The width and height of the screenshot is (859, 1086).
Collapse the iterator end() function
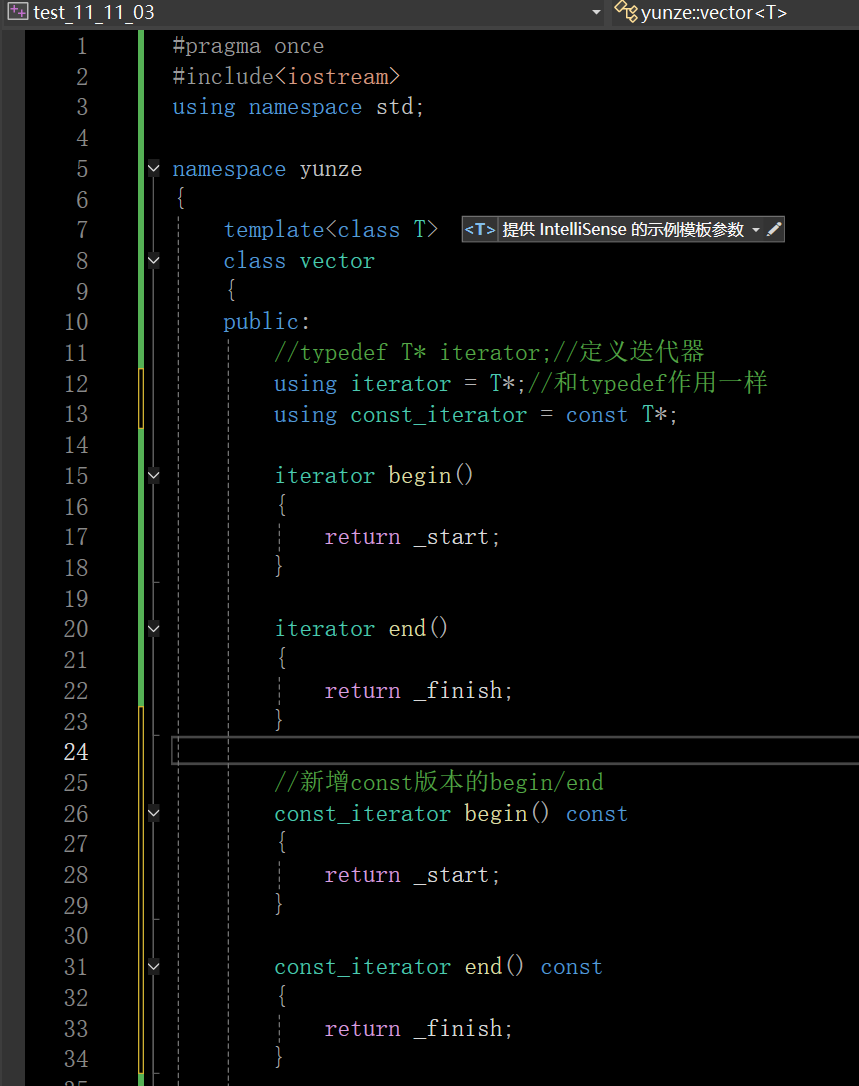(154, 630)
